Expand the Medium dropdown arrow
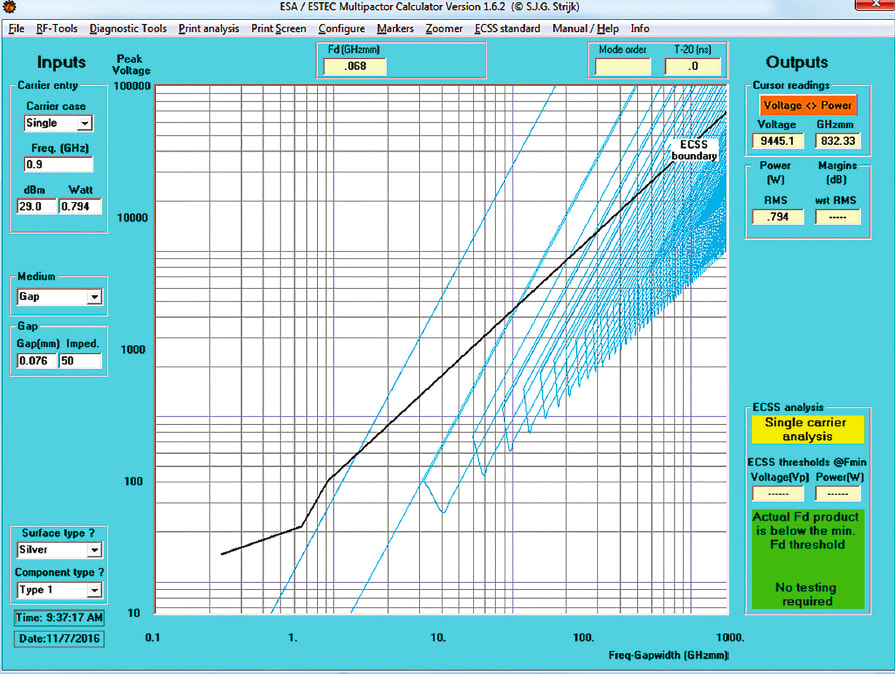895x674 pixels. tap(94, 297)
